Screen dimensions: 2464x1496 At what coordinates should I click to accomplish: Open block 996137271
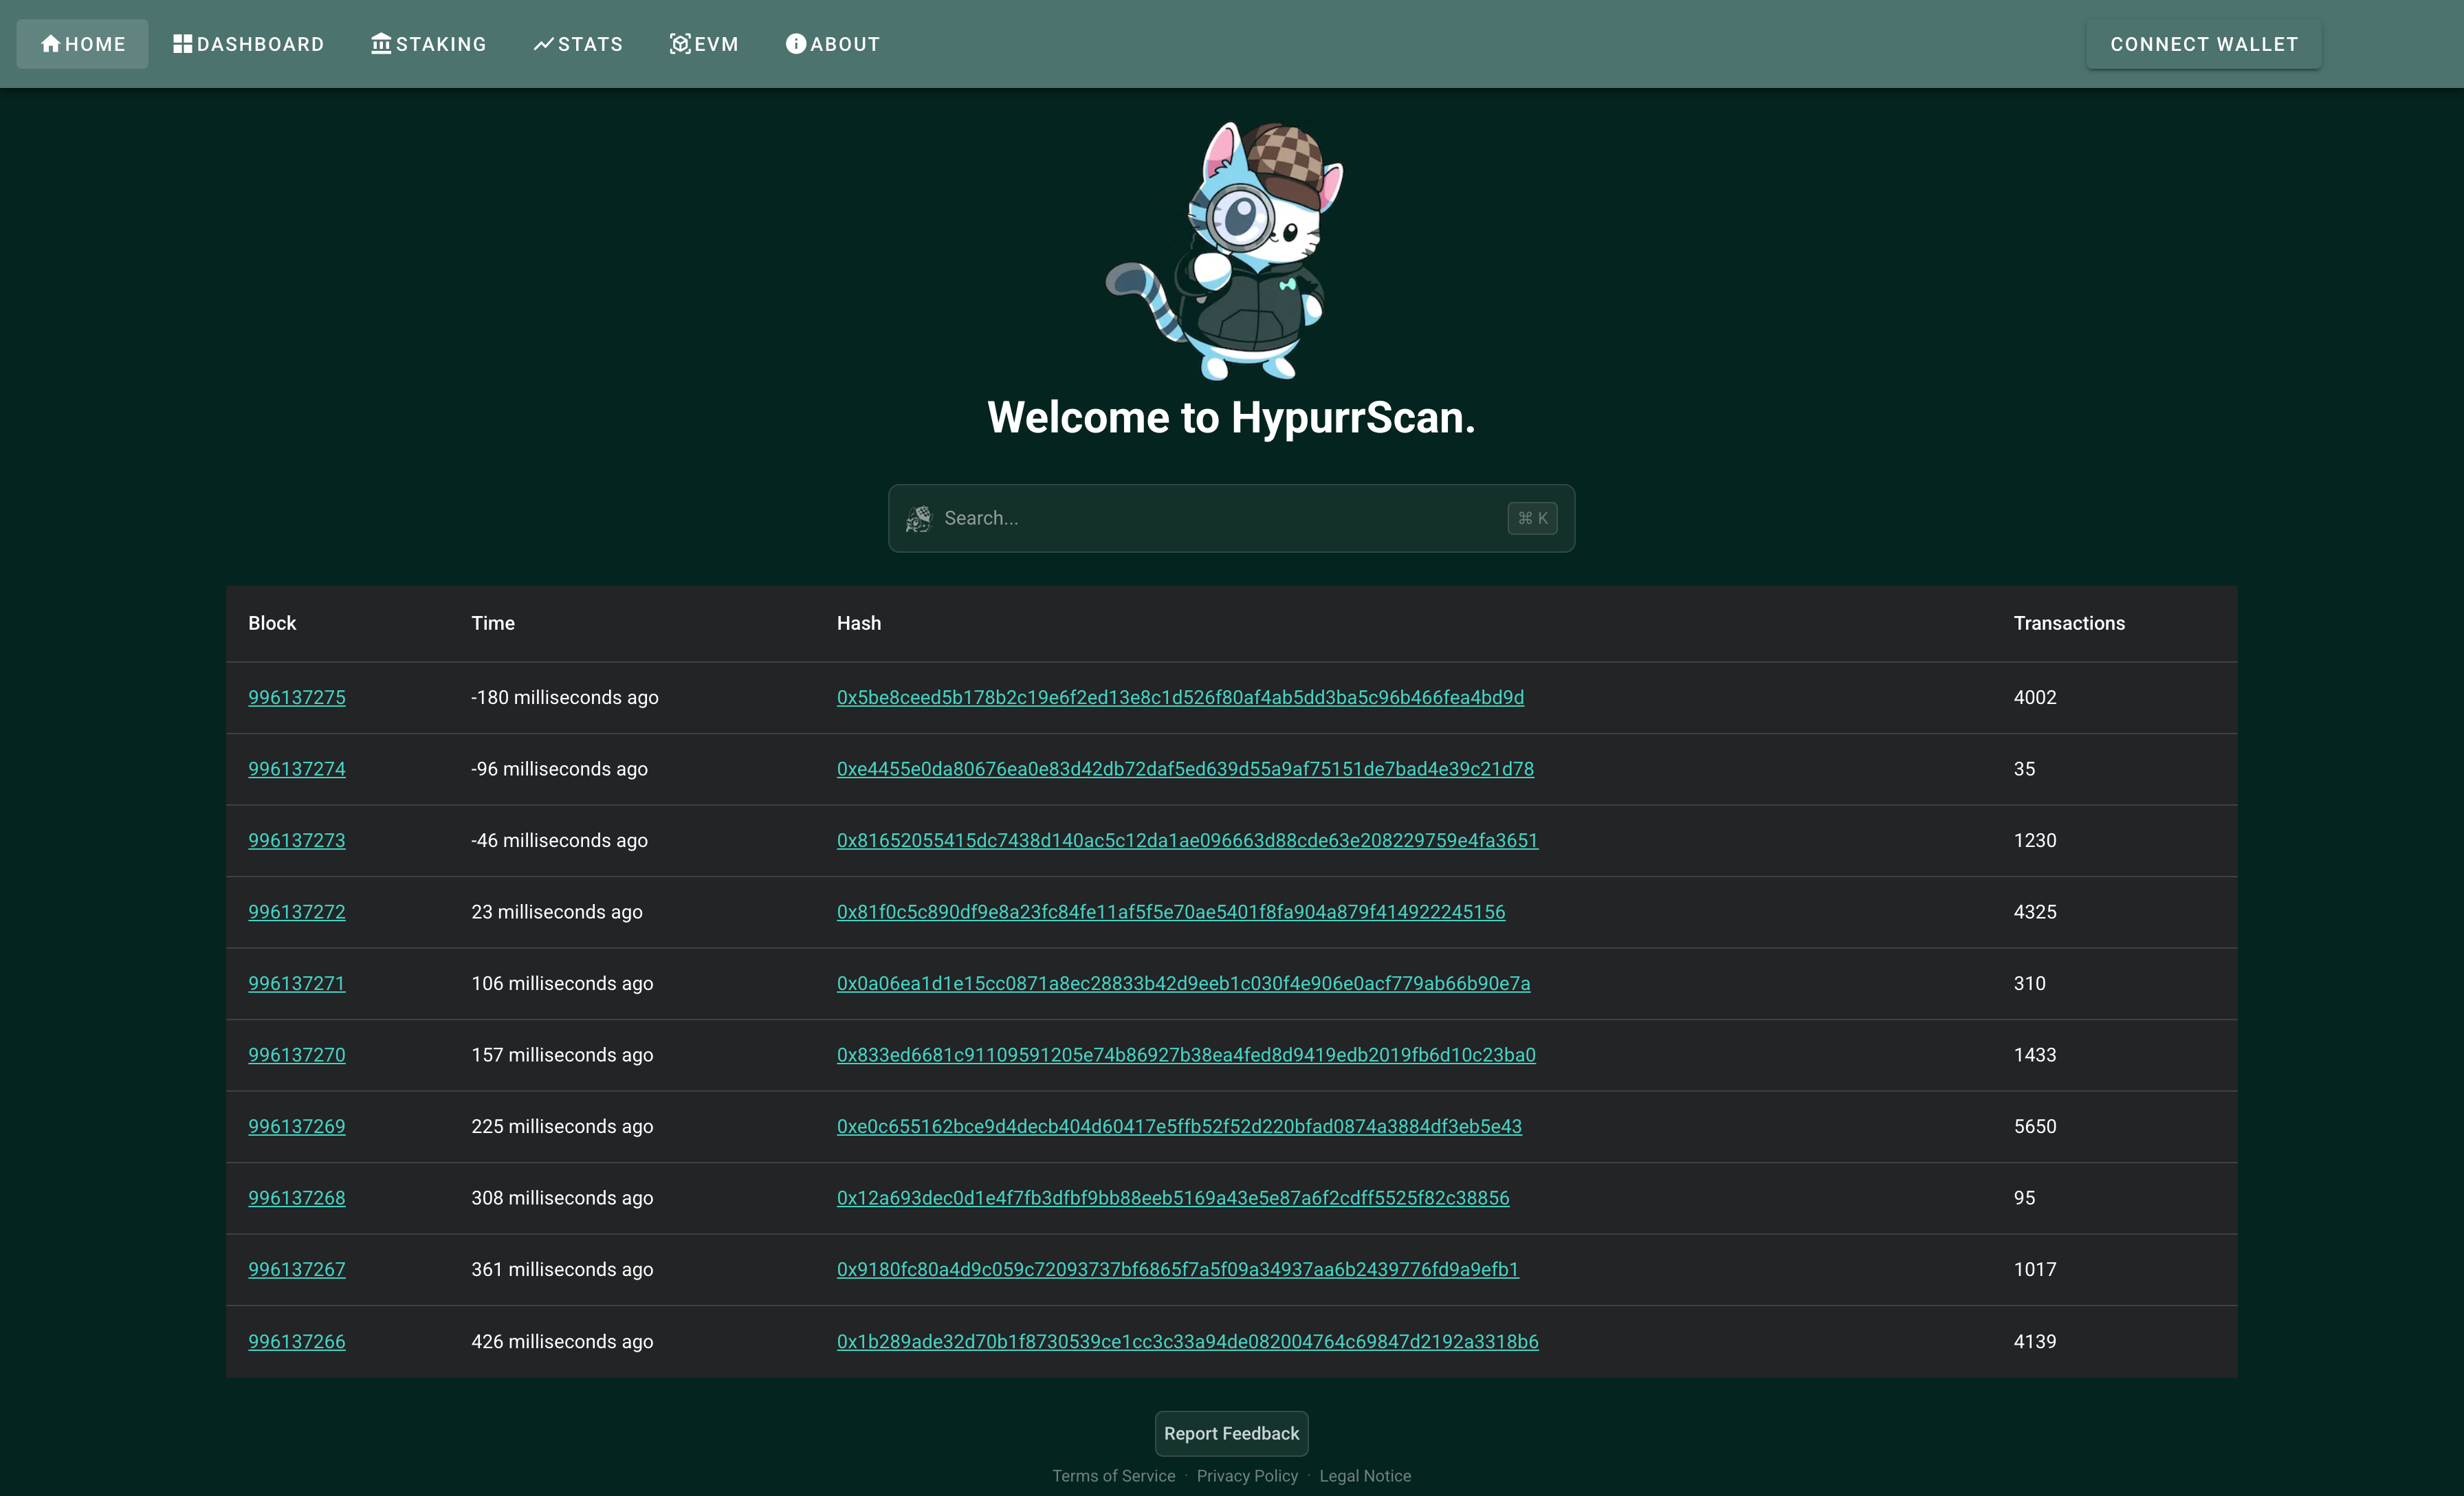coord(297,983)
